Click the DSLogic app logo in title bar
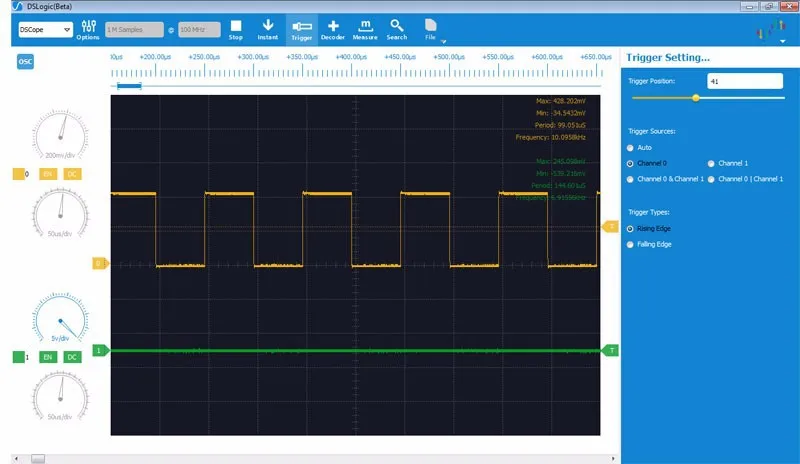The image size is (800, 464). 18,6
